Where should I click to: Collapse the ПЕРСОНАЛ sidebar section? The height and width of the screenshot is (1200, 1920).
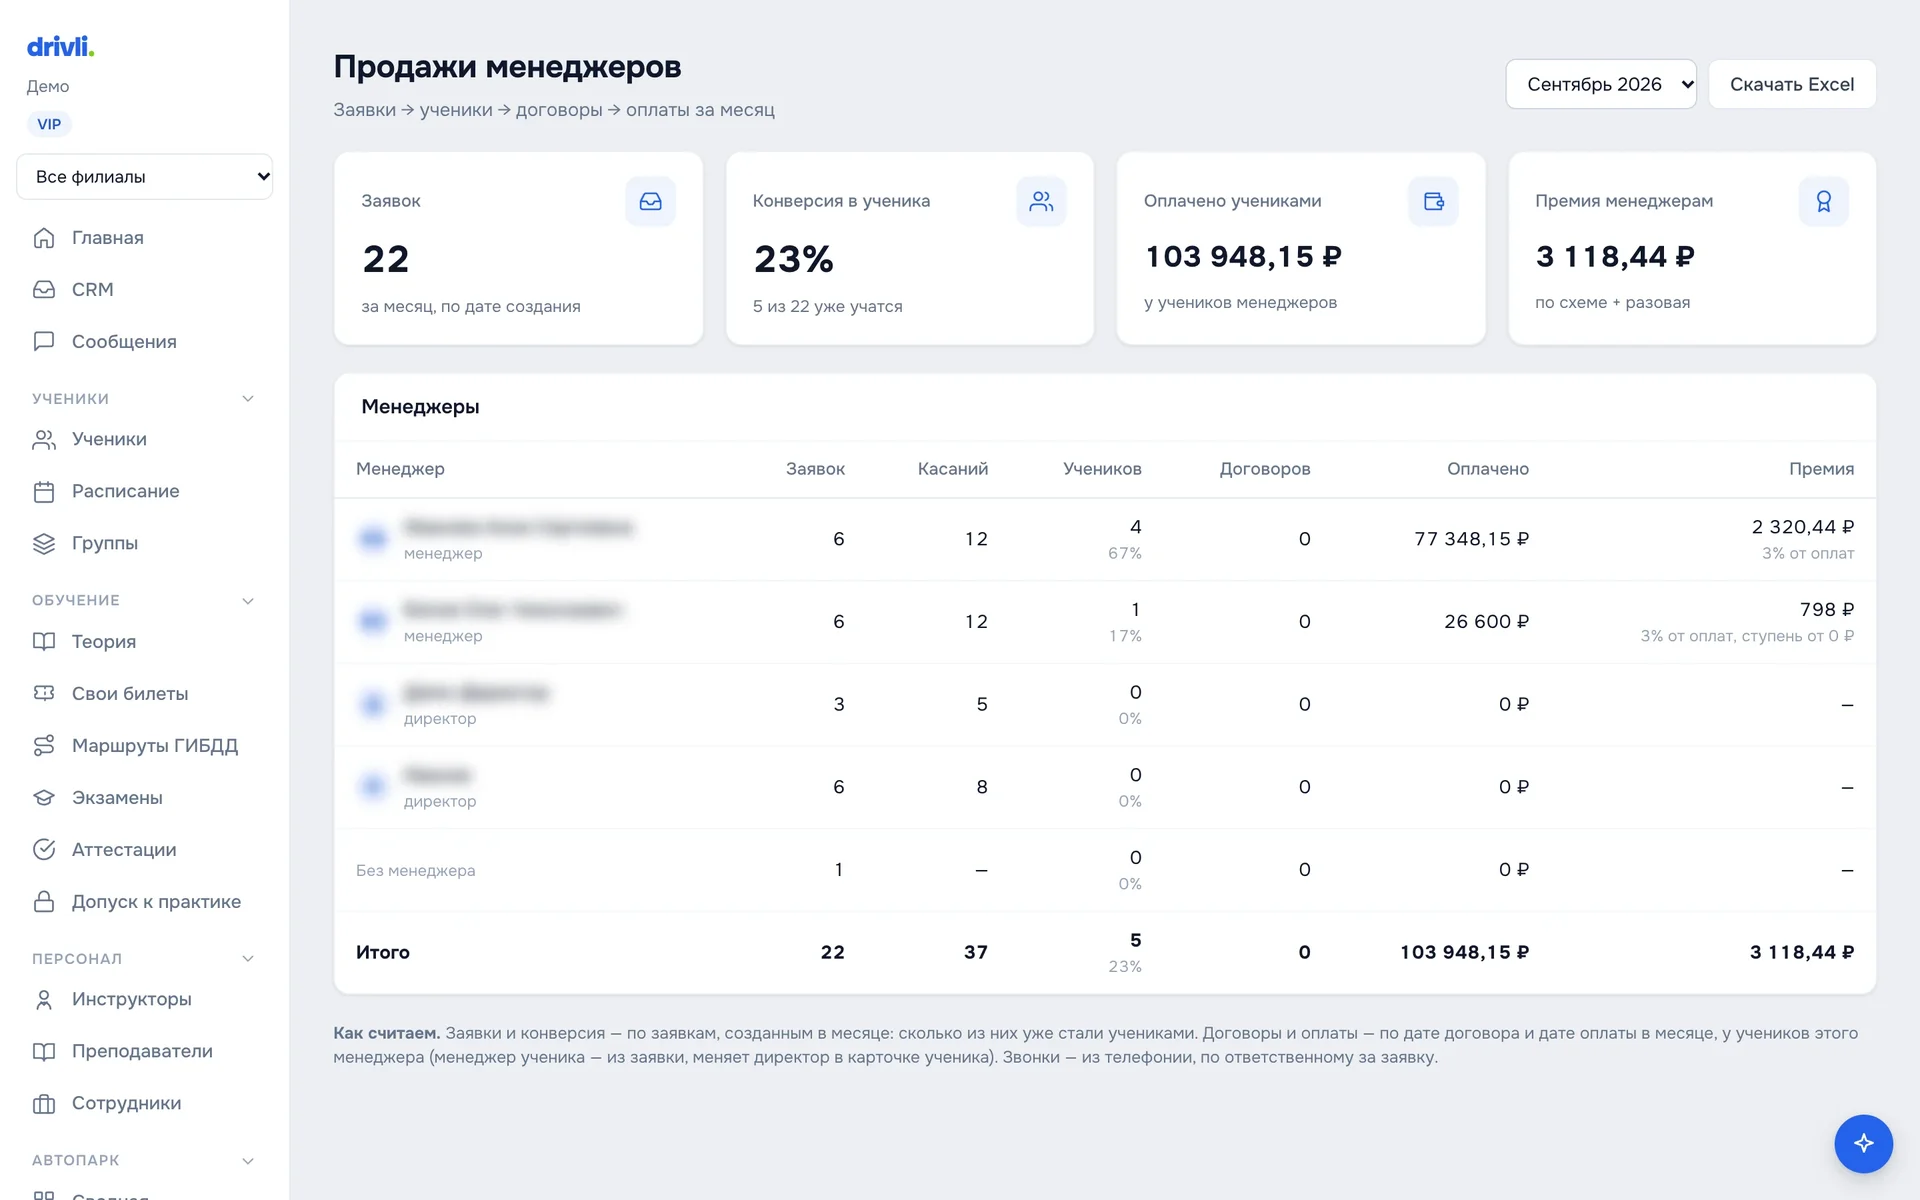(x=248, y=959)
